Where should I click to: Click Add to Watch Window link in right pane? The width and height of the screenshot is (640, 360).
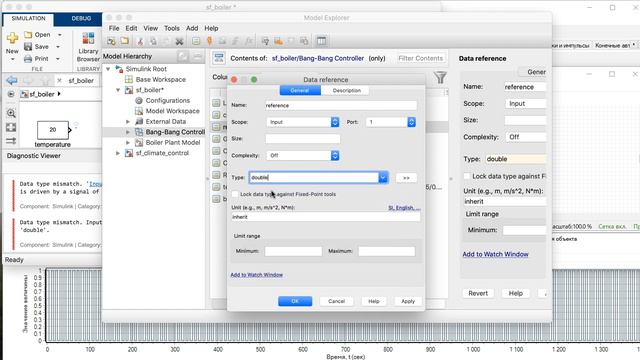pos(495,254)
